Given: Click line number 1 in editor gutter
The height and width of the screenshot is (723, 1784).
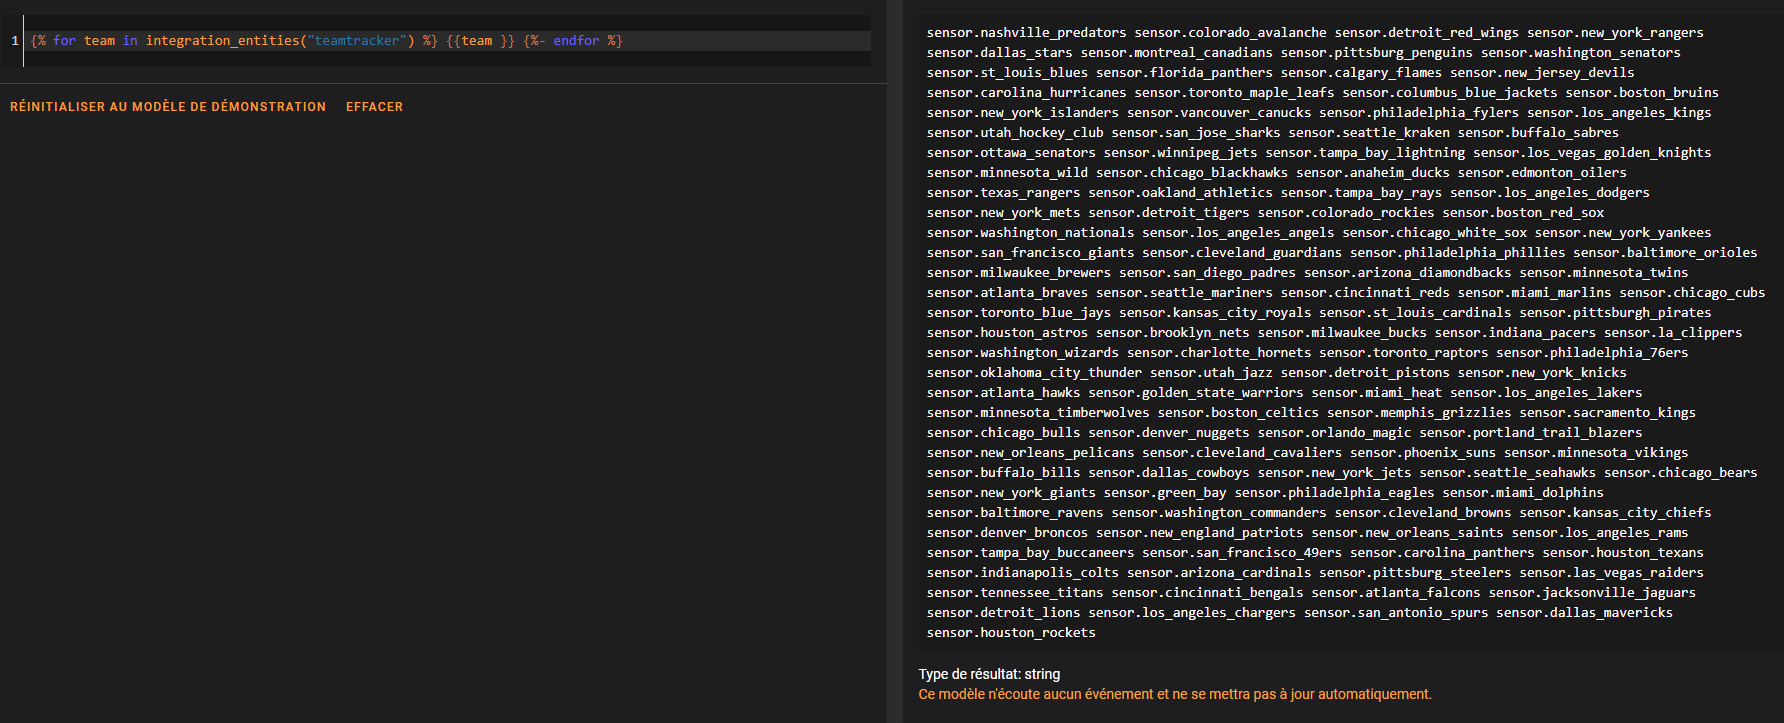Looking at the screenshot, I should point(15,41).
